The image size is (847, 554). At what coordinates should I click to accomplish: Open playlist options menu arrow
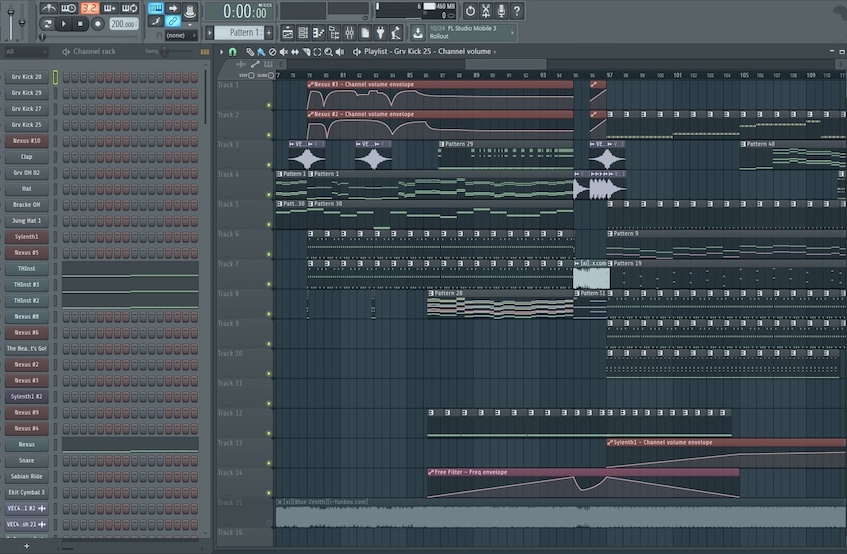tap(221, 52)
